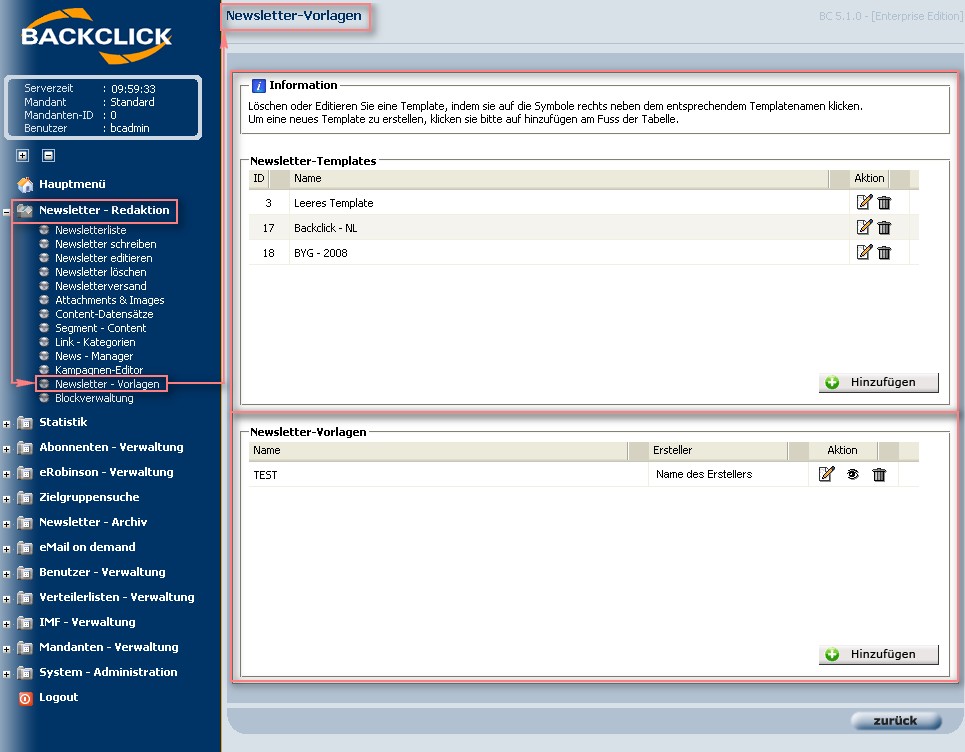Collapse all menu items with minus icon

pos(49,155)
